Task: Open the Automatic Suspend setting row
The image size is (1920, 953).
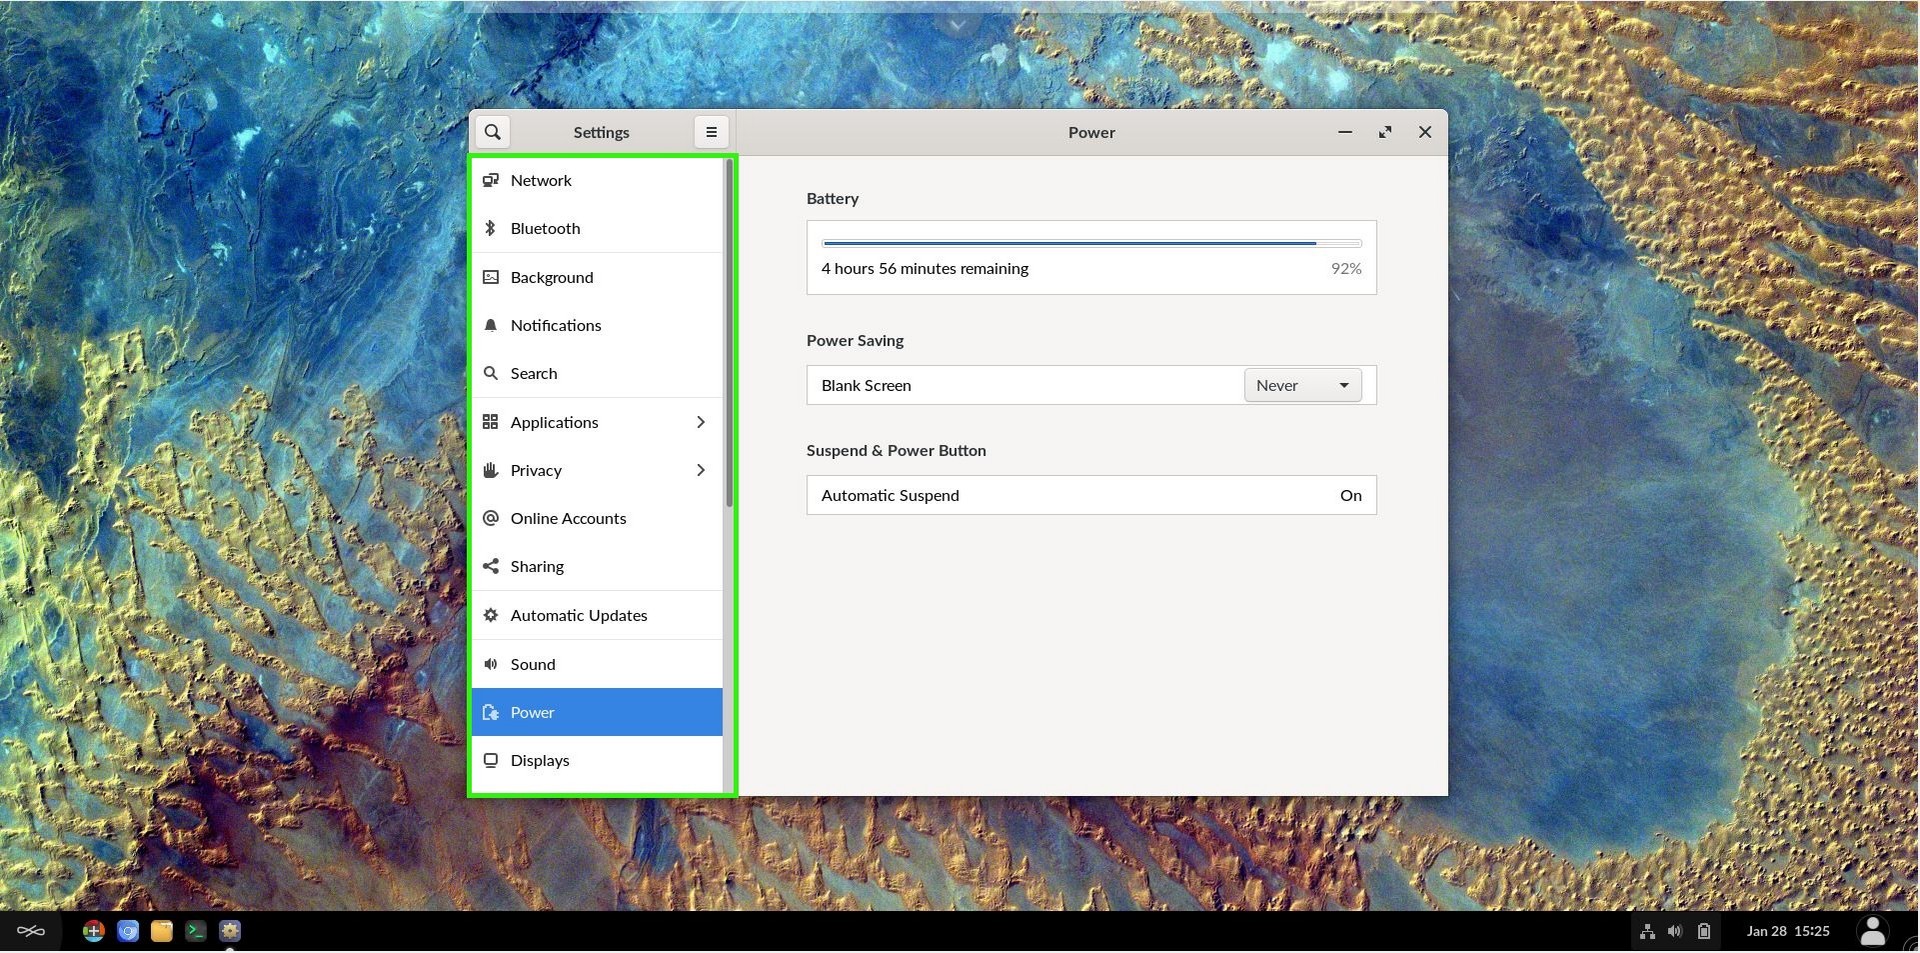Action: pyautogui.click(x=1091, y=495)
